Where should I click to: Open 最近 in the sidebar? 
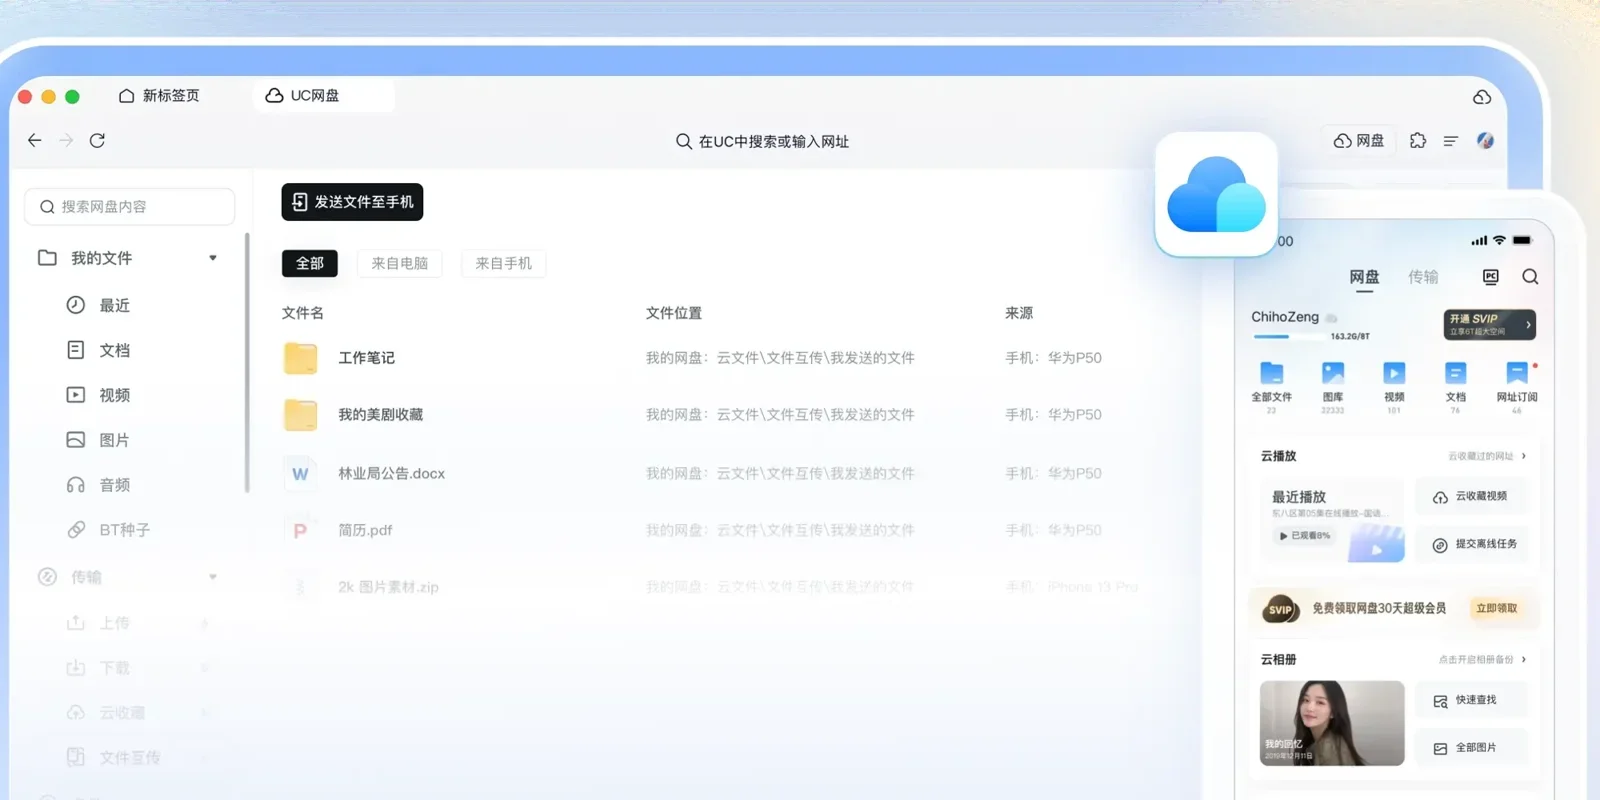pos(98,305)
